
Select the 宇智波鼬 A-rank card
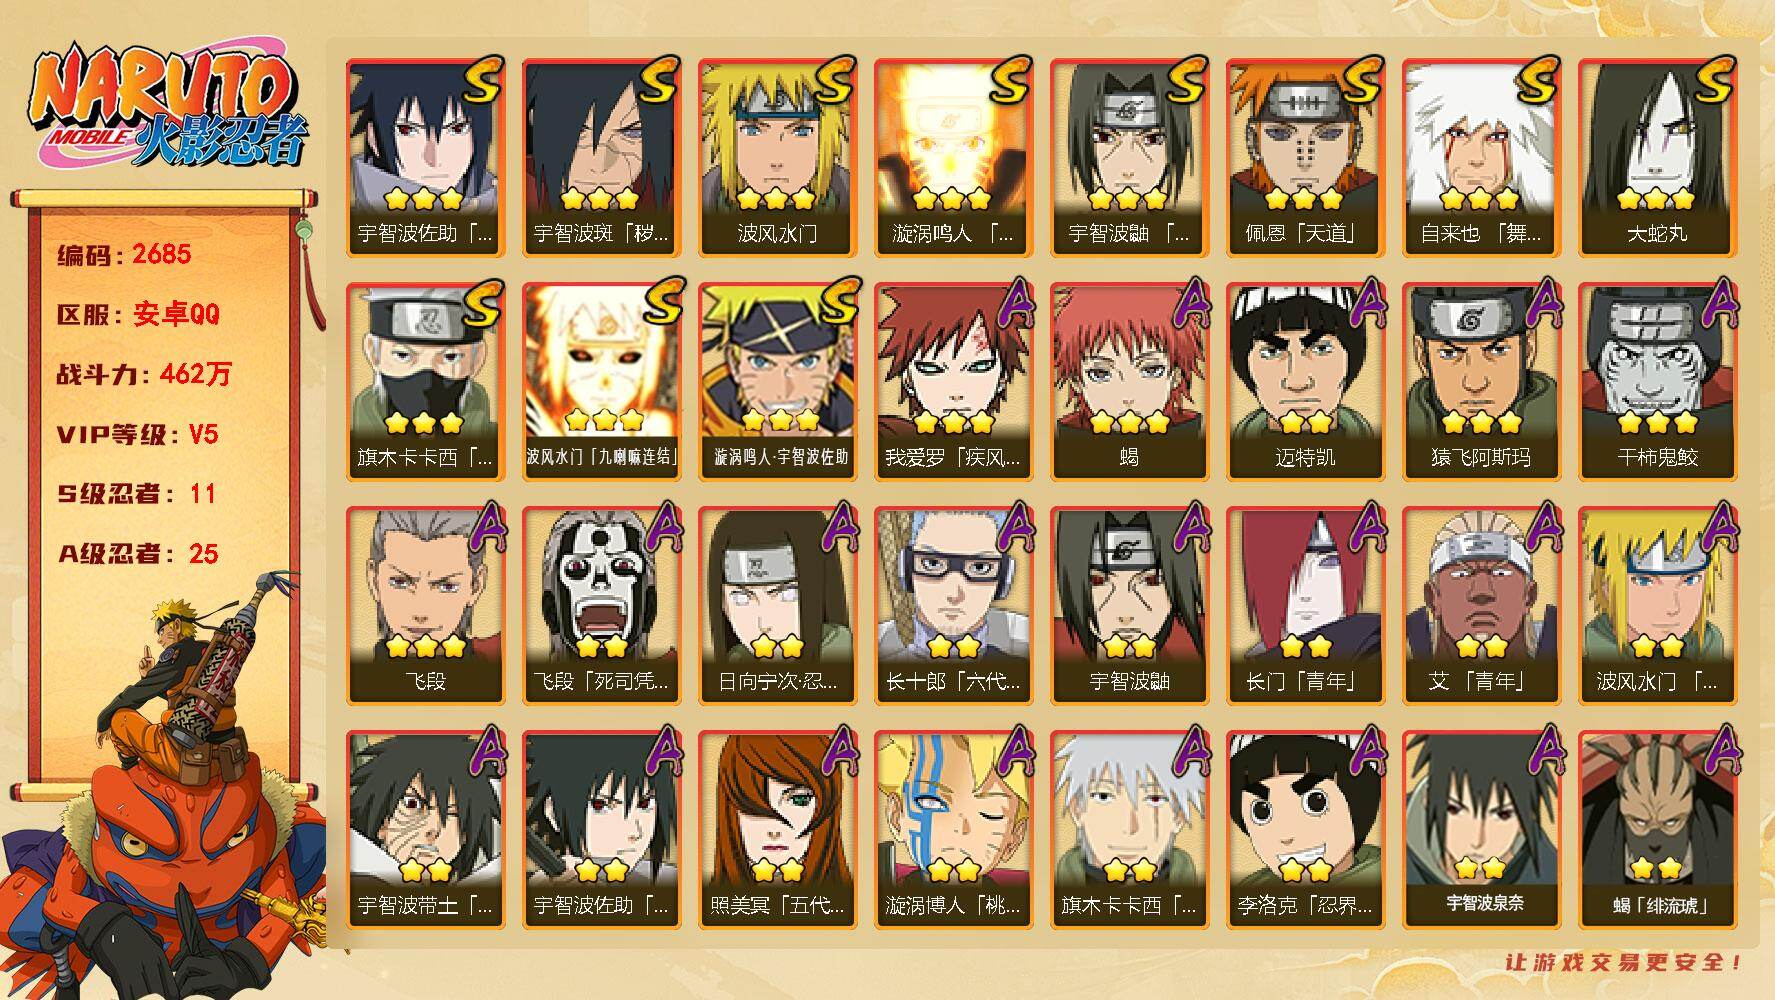[1129, 606]
